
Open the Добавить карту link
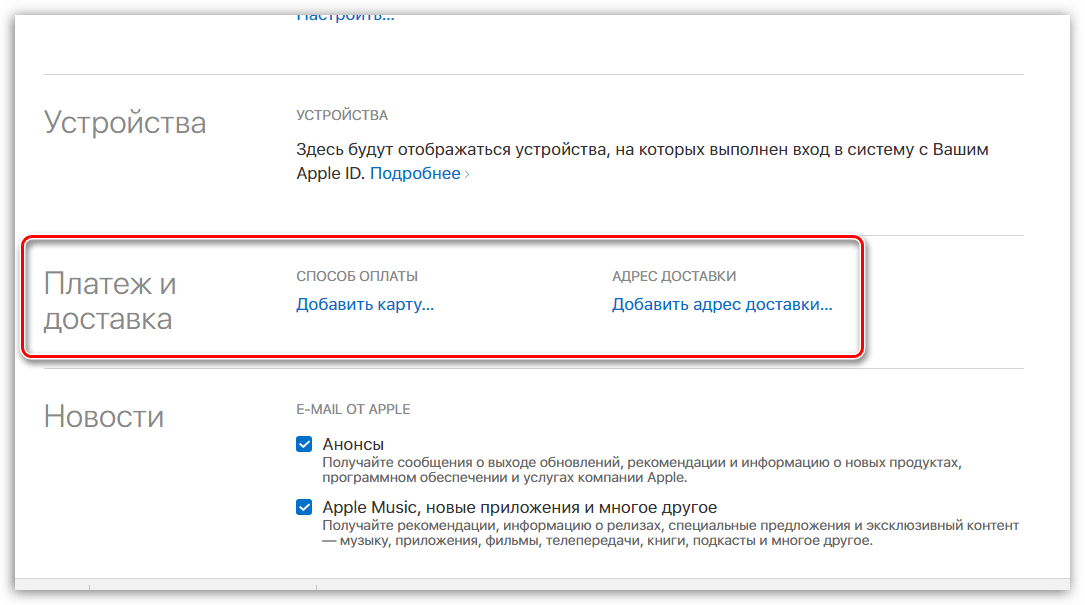point(365,305)
